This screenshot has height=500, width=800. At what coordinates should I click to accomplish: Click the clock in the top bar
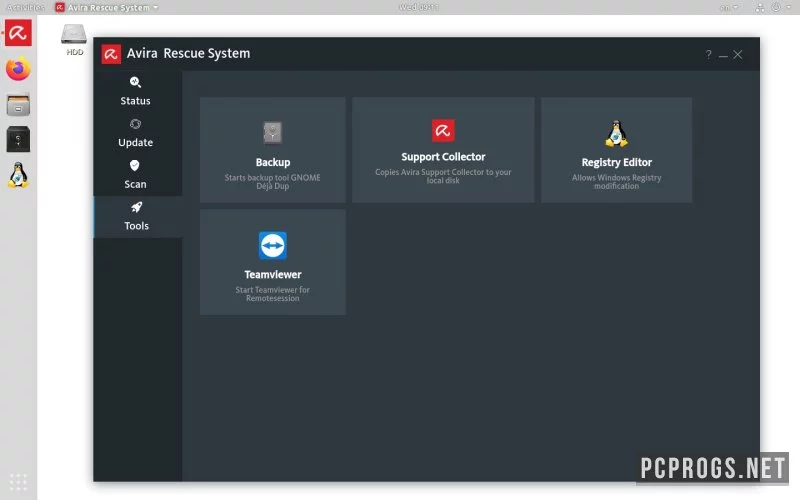click(x=418, y=7)
